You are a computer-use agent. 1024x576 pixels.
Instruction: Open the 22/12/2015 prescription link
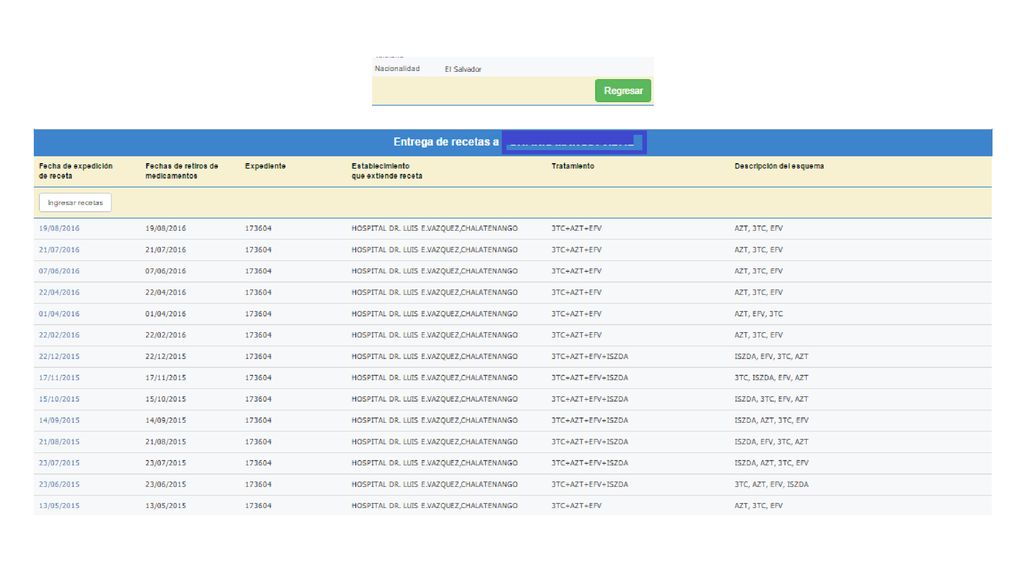click(x=59, y=357)
